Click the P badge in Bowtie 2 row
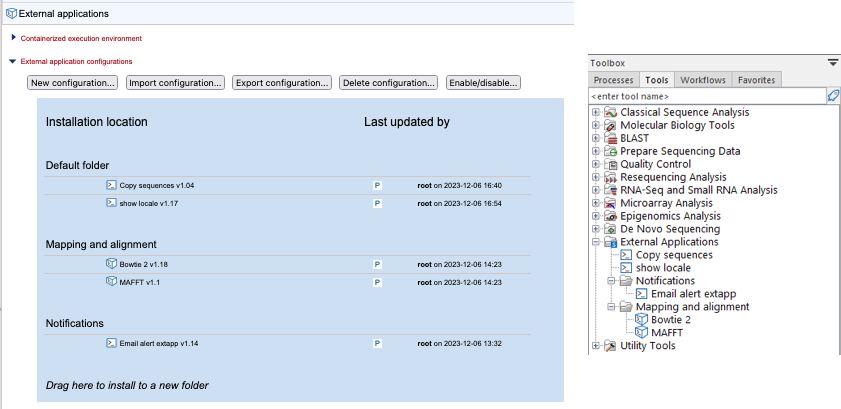This screenshot has width=841, height=409. [377, 264]
